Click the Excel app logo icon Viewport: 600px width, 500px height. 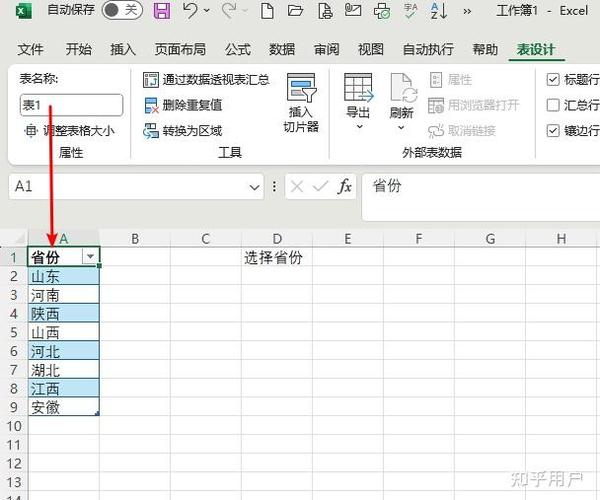point(24,11)
